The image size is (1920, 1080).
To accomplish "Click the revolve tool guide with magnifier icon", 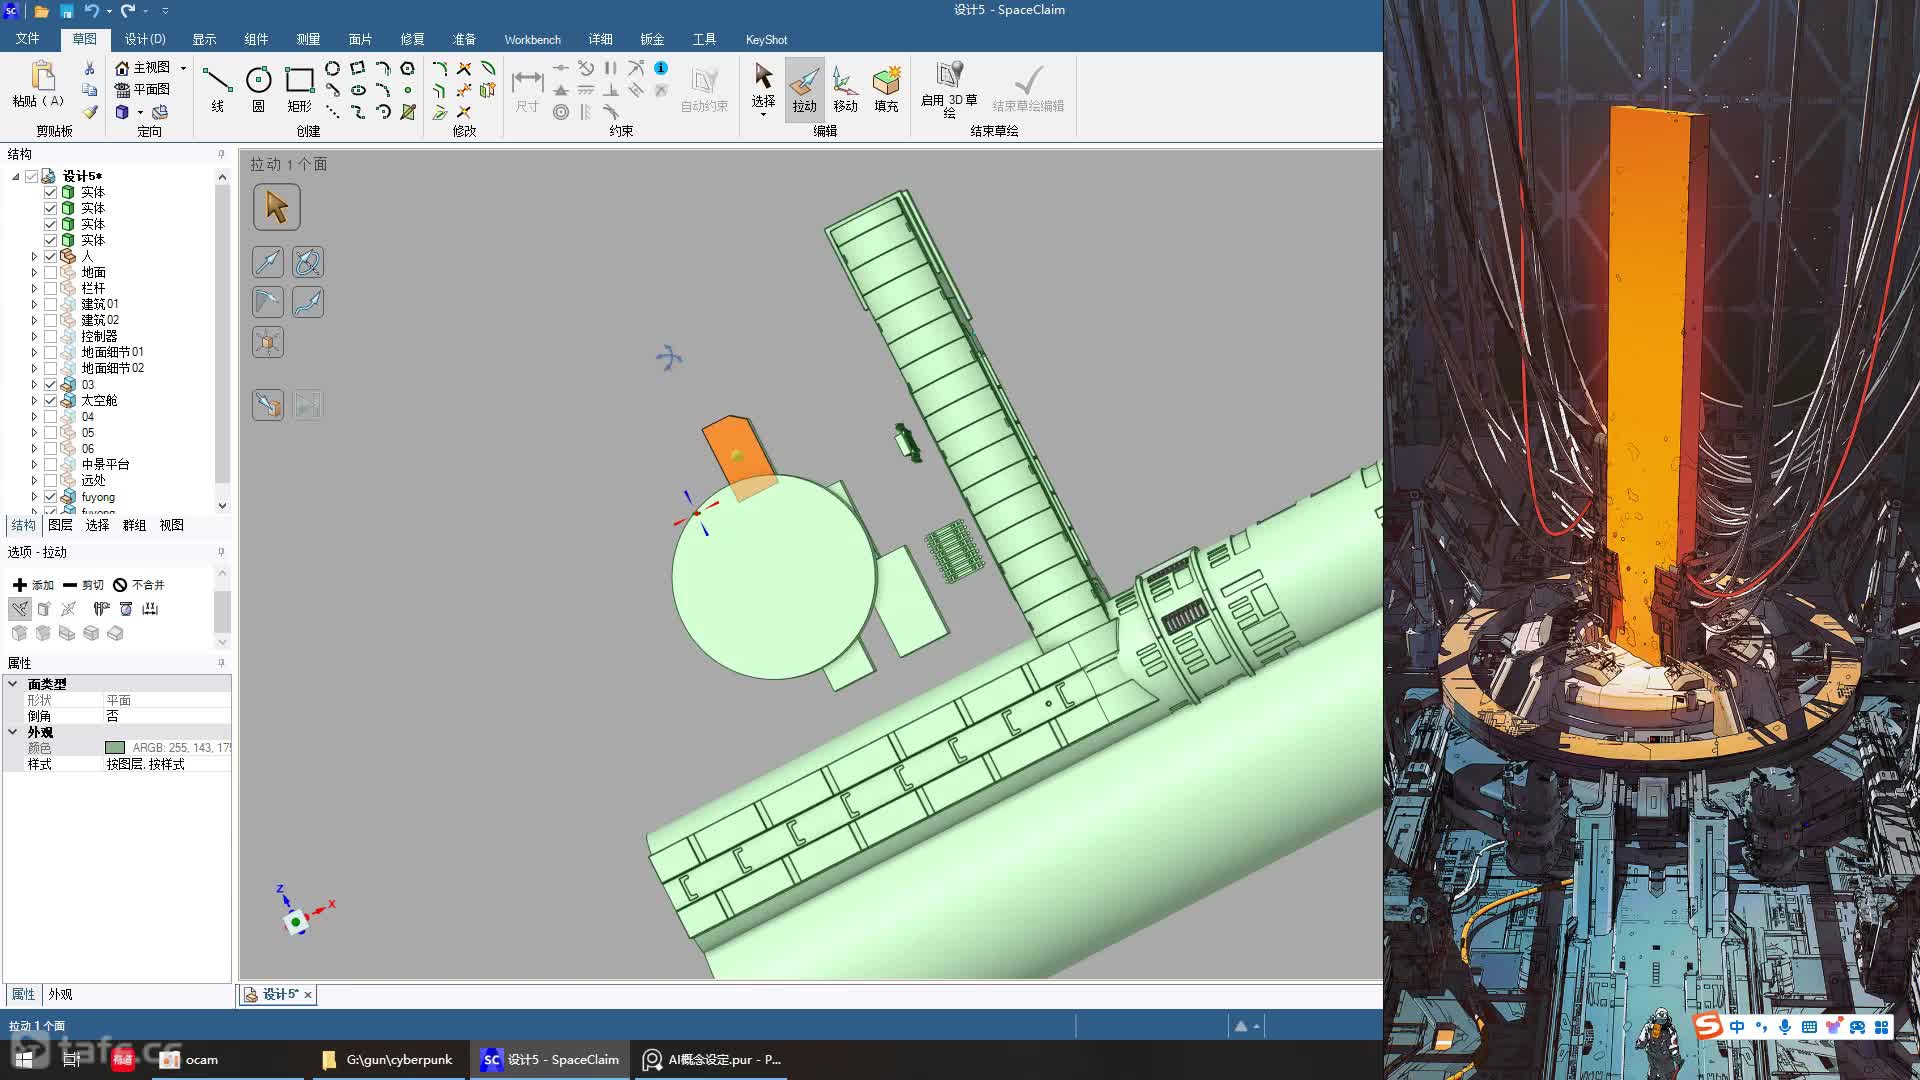I will coord(308,263).
